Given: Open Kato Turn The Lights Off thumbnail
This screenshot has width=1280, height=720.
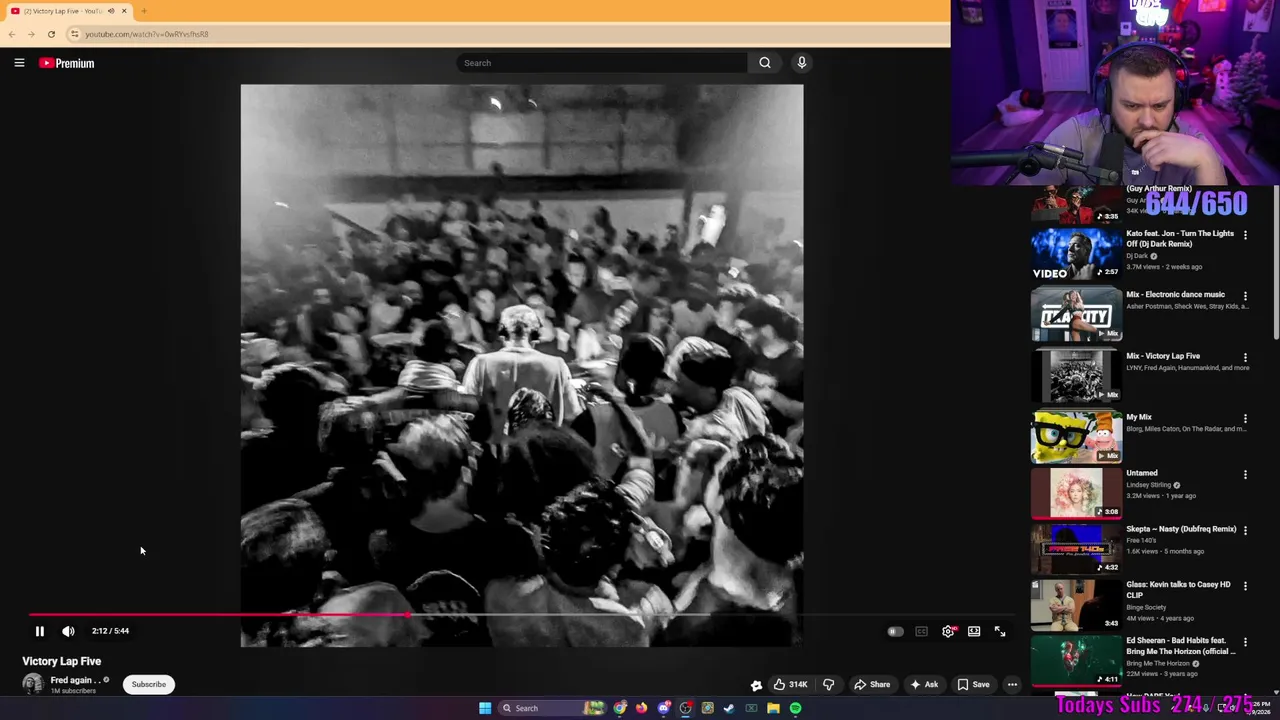Looking at the screenshot, I should [x=1076, y=254].
